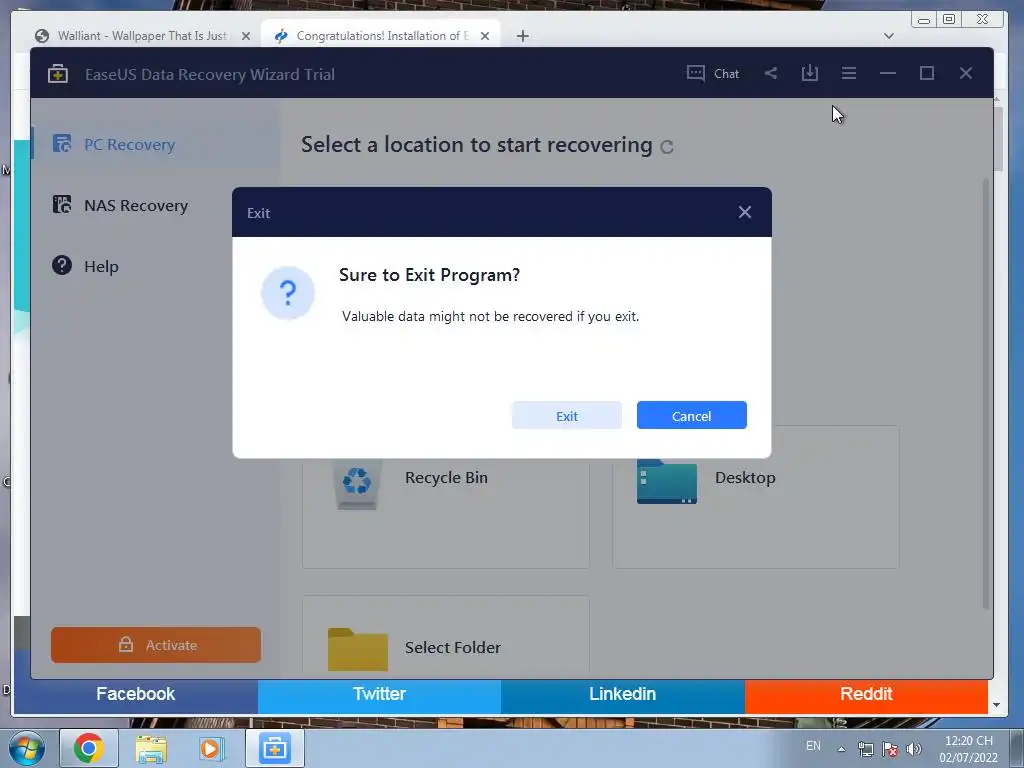The height and width of the screenshot is (768, 1024).
Task: Open Chat in EaseUS title bar
Action: click(x=712, y=73)
